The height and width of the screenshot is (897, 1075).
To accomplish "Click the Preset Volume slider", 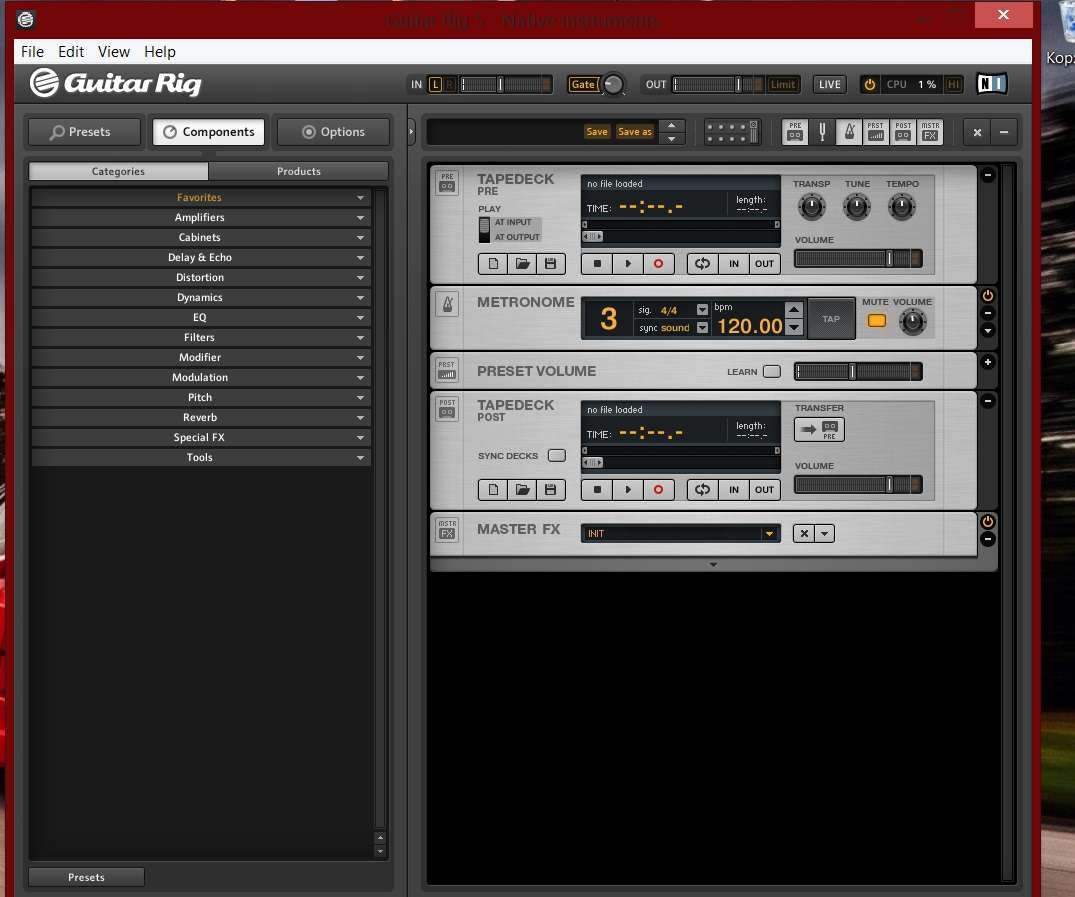I will [x=858, y=372].
